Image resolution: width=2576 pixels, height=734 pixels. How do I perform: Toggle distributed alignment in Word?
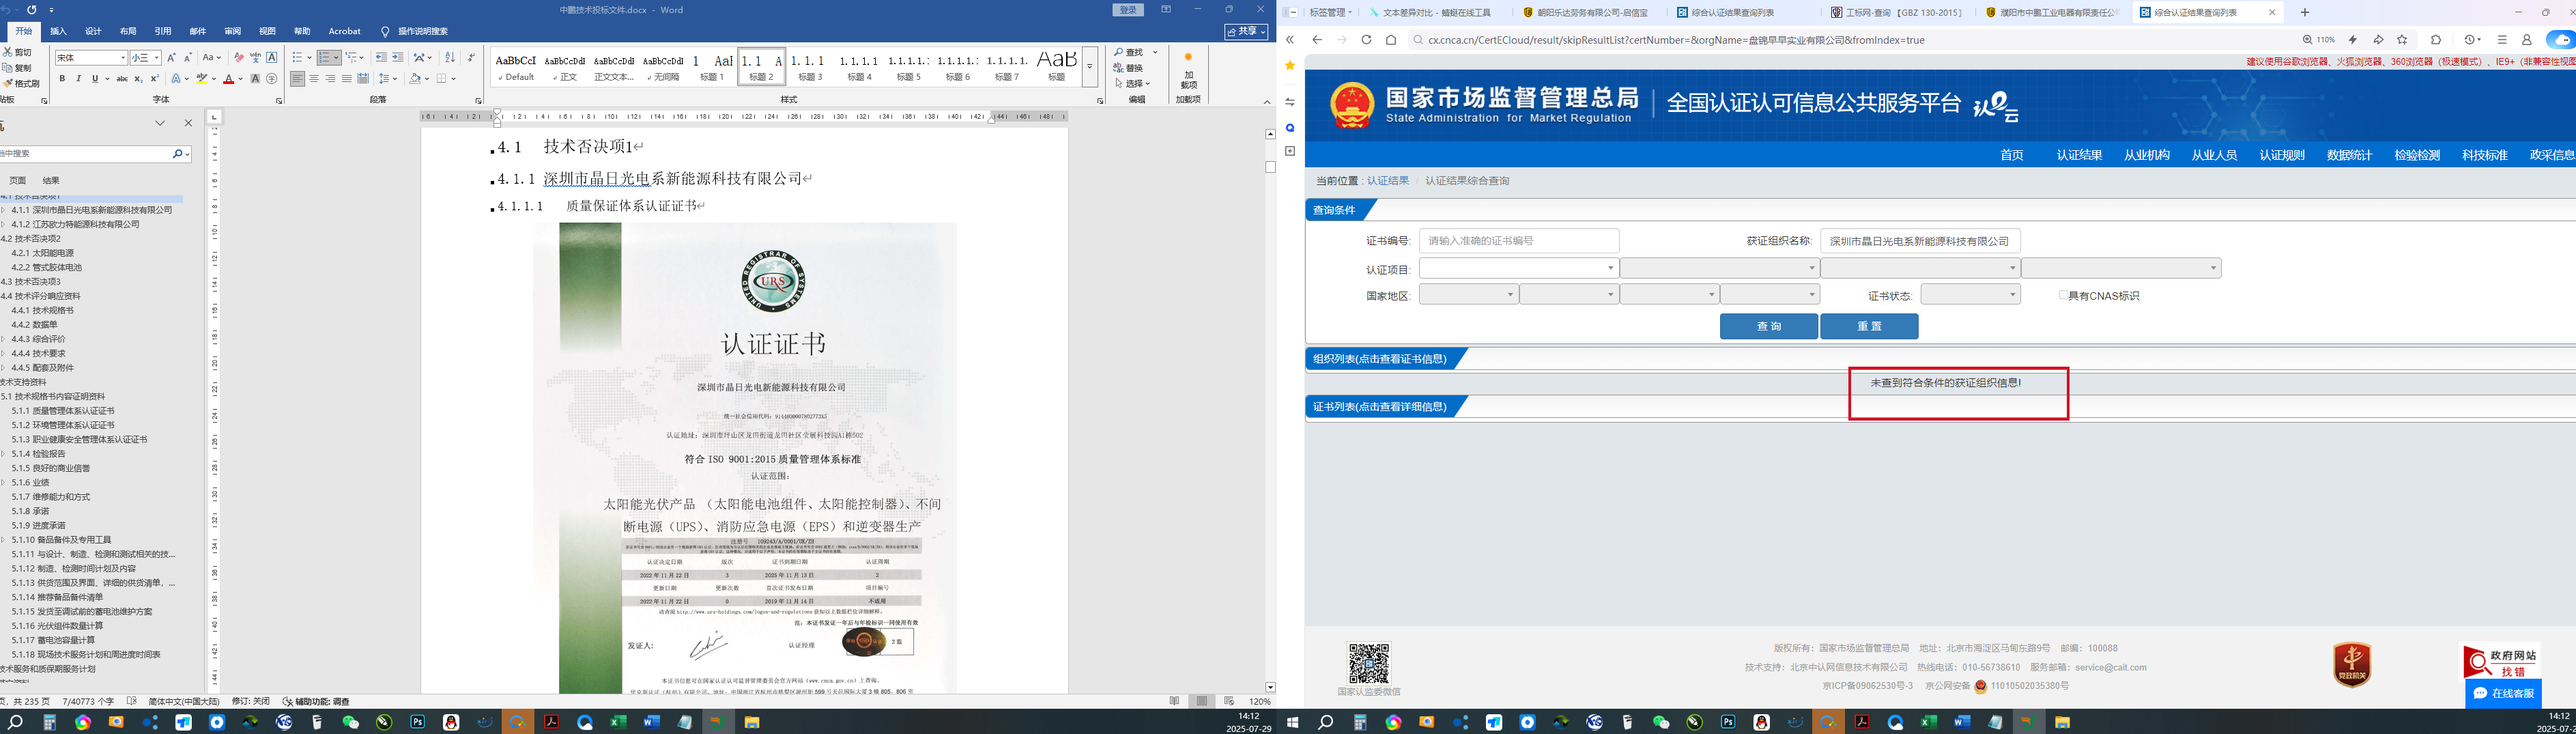point(363,79)
